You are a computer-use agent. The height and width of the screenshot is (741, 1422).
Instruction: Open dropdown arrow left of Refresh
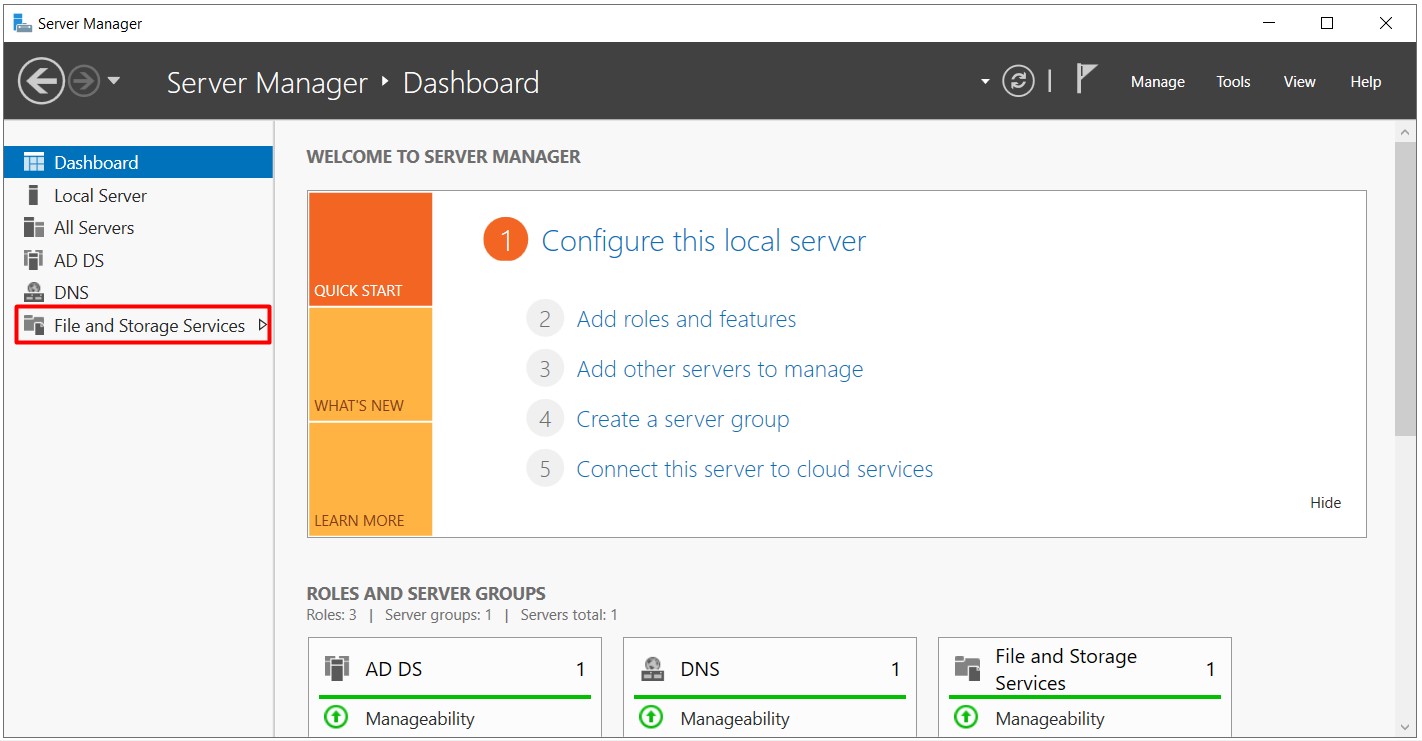(985, 82)
